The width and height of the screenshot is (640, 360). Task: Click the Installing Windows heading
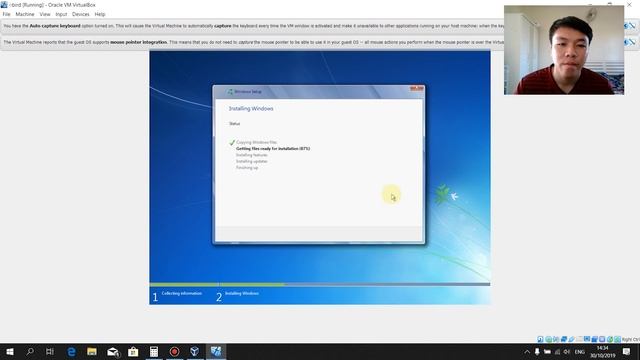point(251,109)
